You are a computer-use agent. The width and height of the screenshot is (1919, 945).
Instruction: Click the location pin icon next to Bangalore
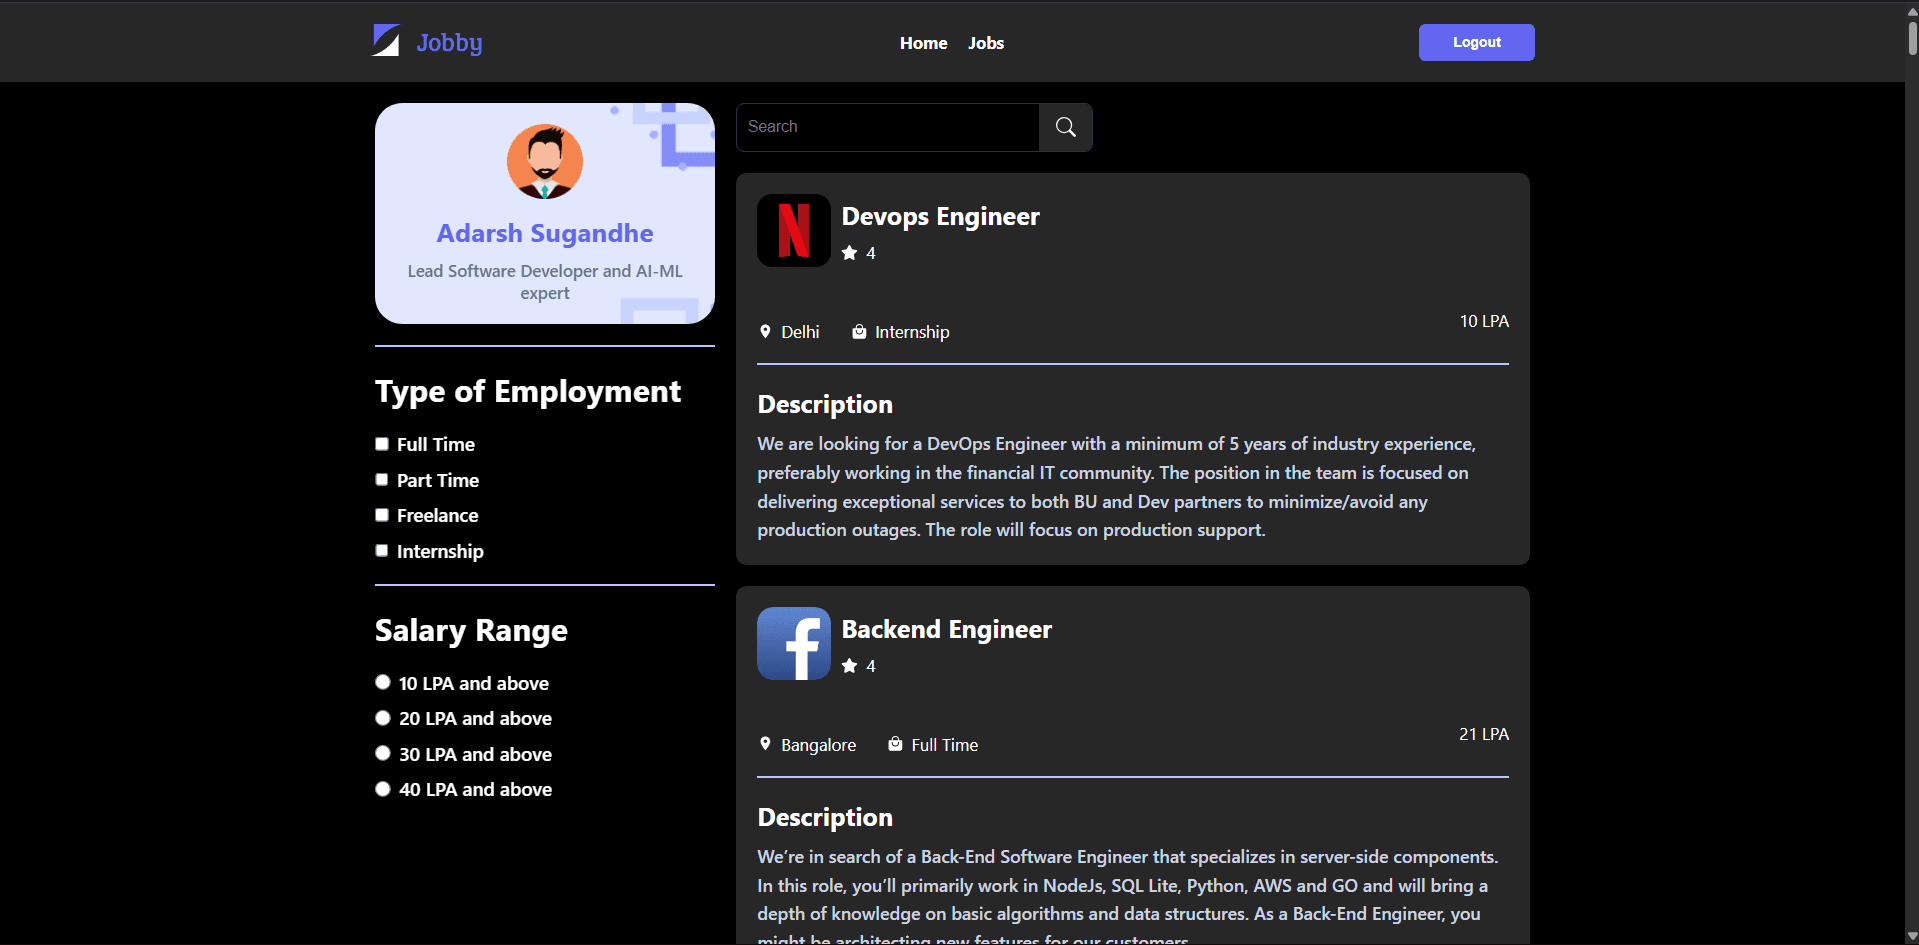pyautogui.click(x=765, y=744)
